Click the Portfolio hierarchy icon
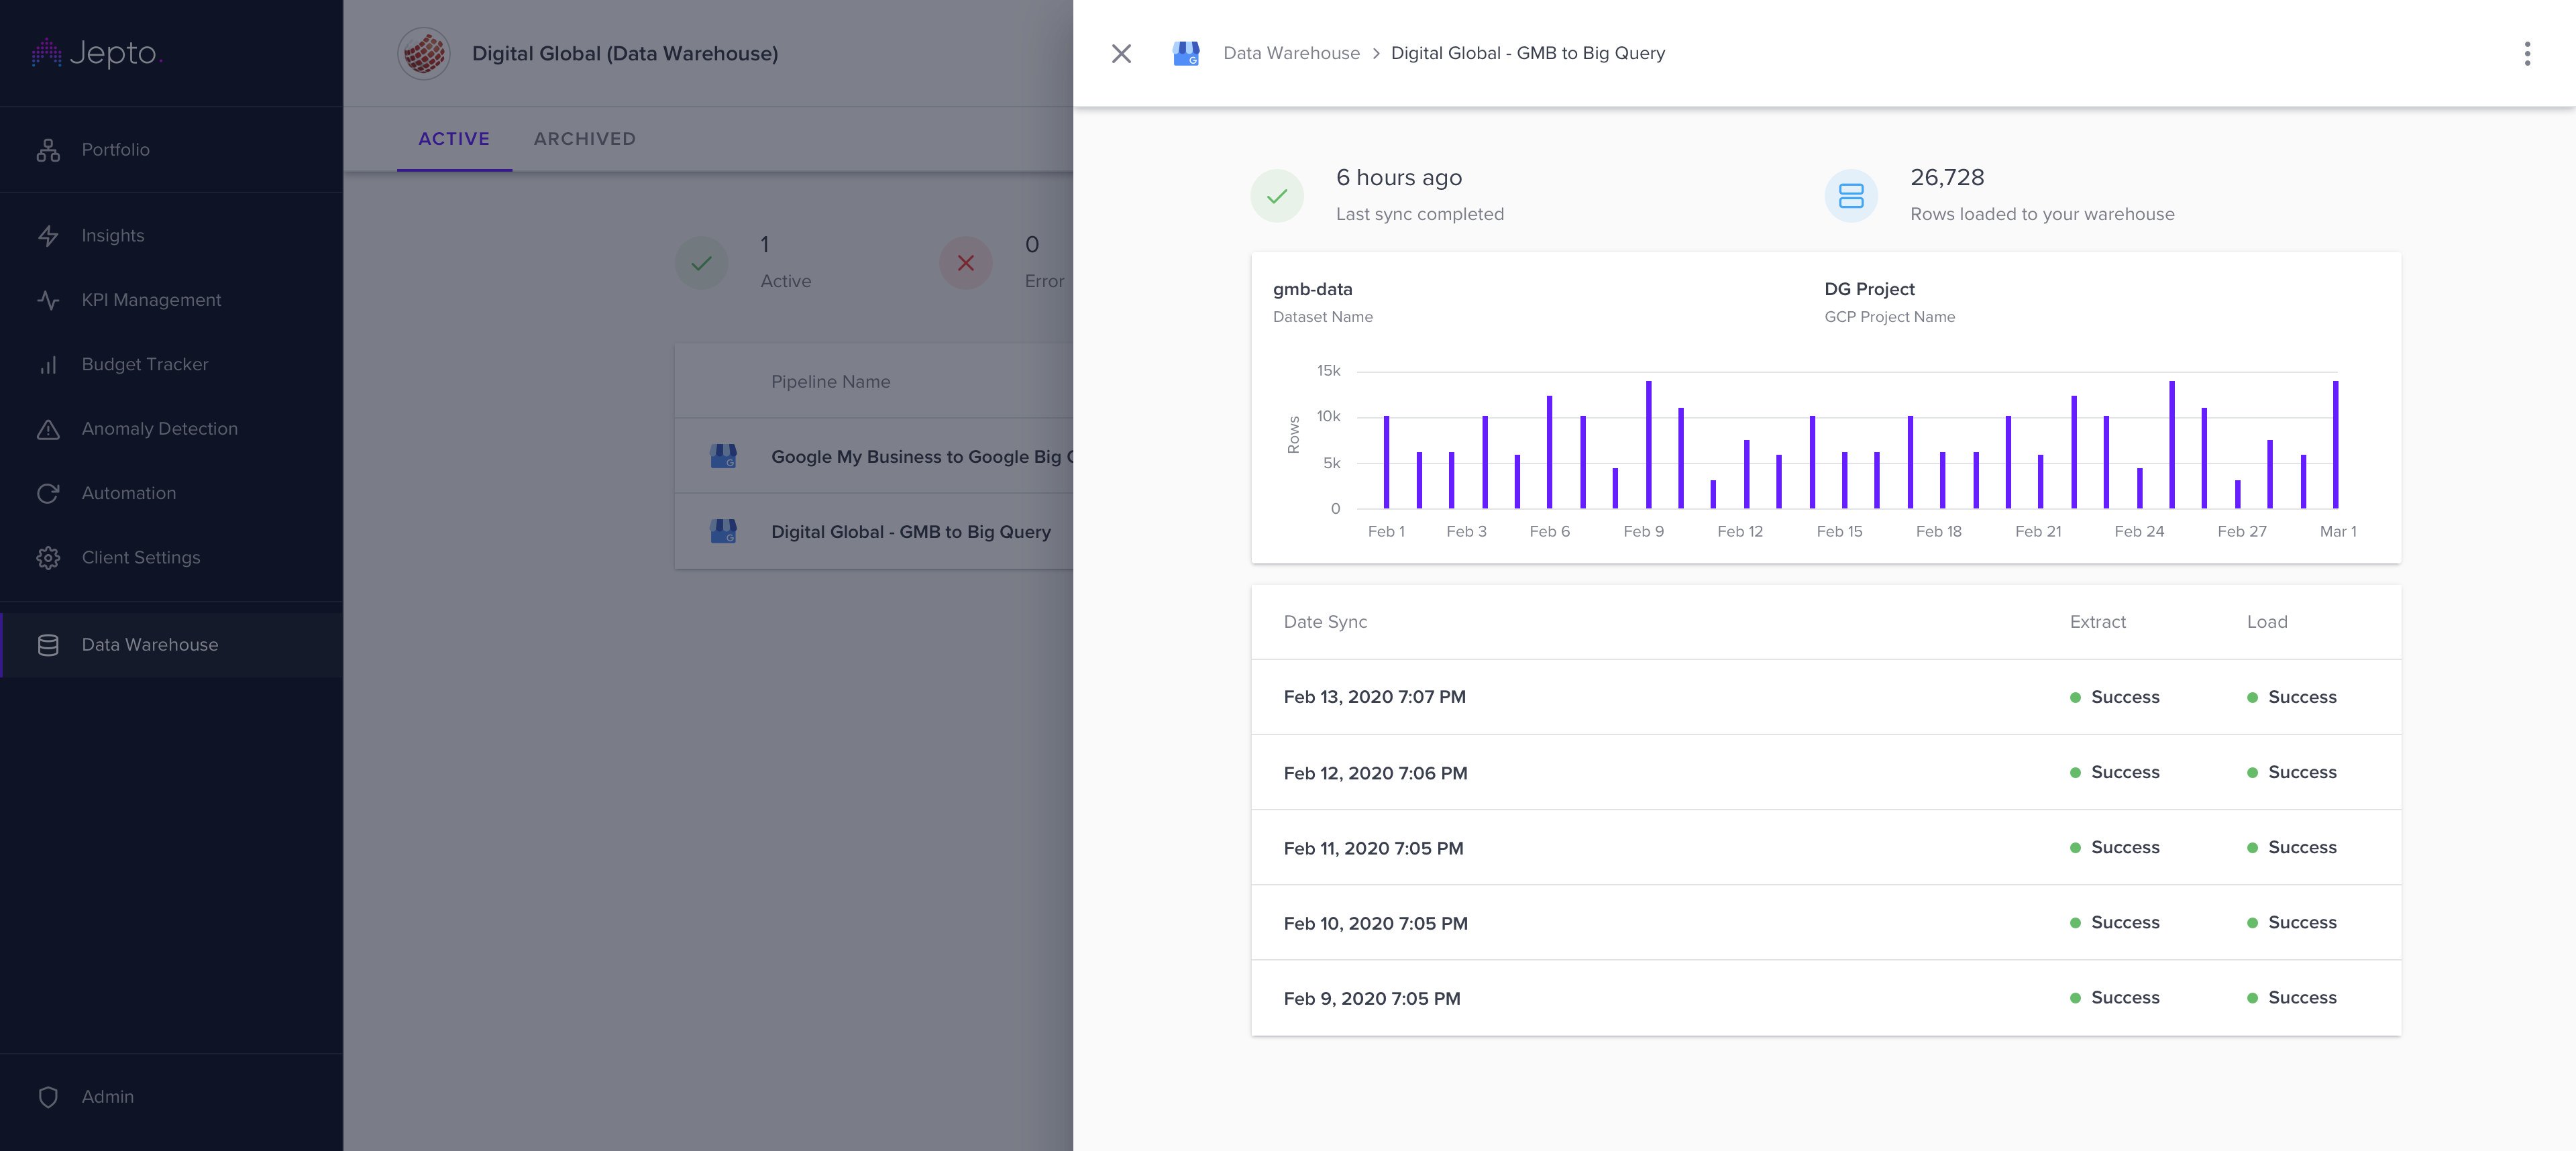The height and width of the screenshot is (1151, 2576). click(x=48, y=150)
